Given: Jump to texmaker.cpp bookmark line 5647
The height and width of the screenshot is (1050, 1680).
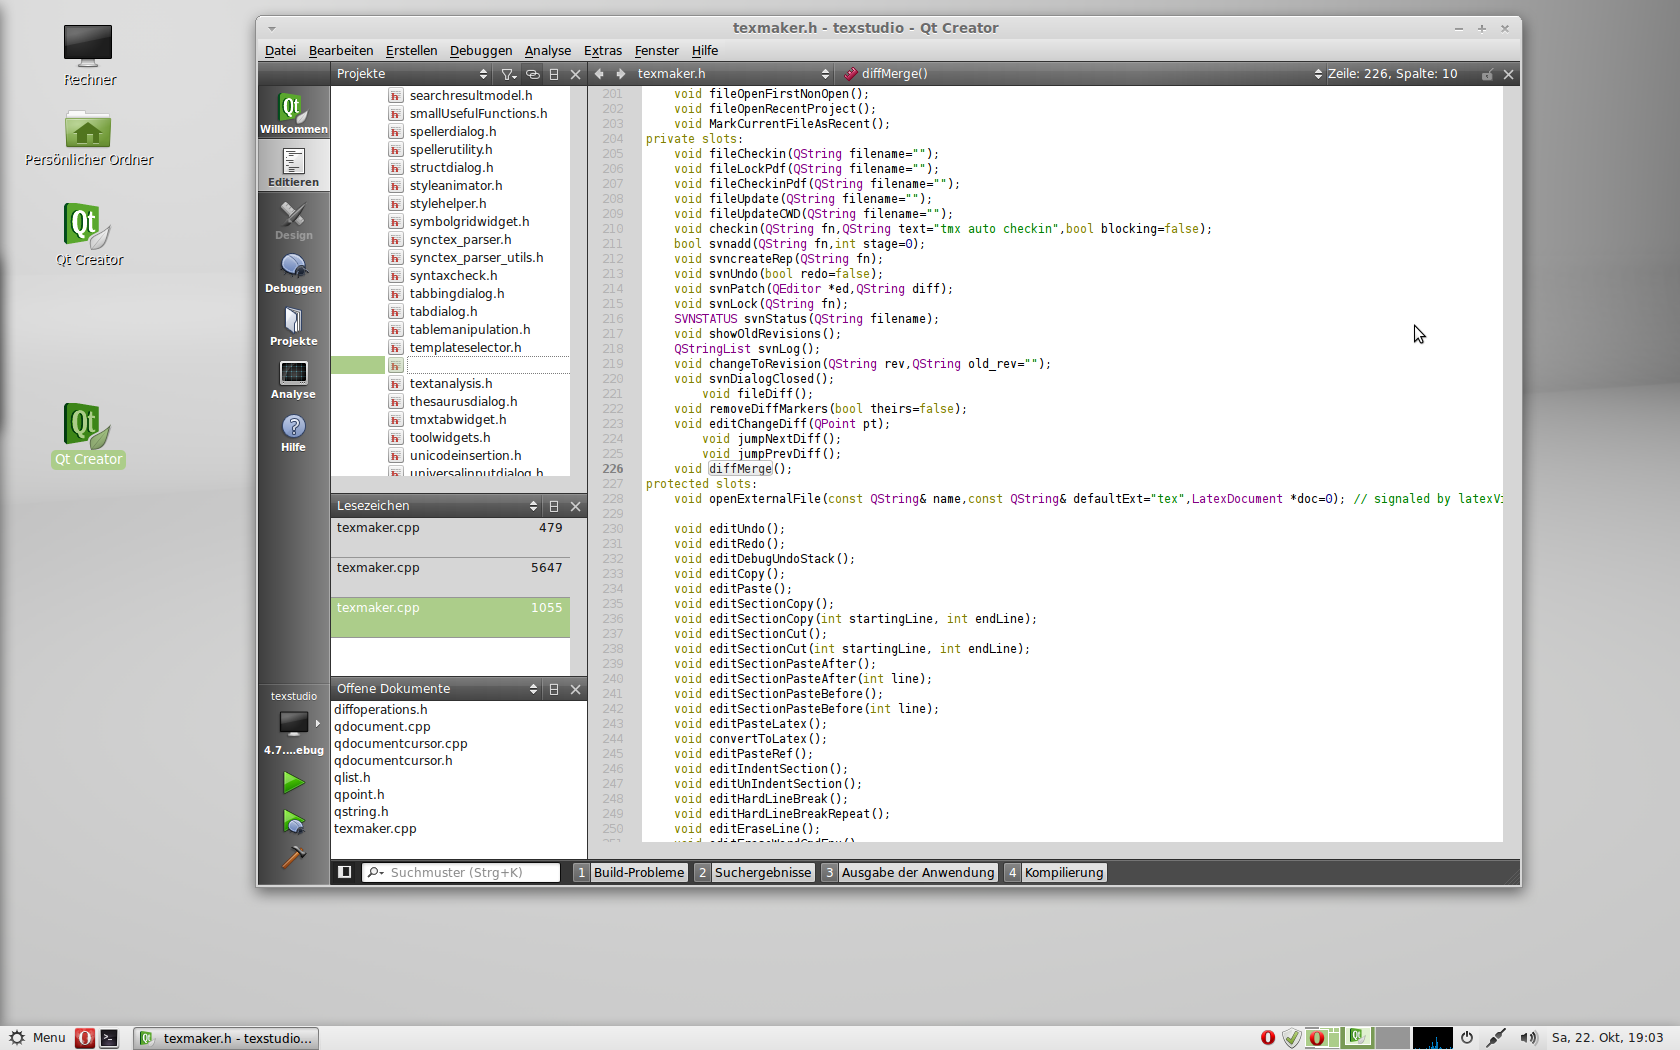Looking at the screenshot, I should [x=450, y=577].
